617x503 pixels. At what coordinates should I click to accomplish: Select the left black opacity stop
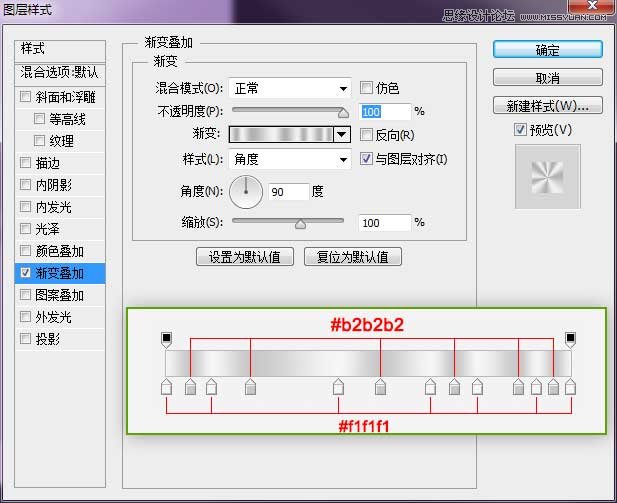click(166, 340)
